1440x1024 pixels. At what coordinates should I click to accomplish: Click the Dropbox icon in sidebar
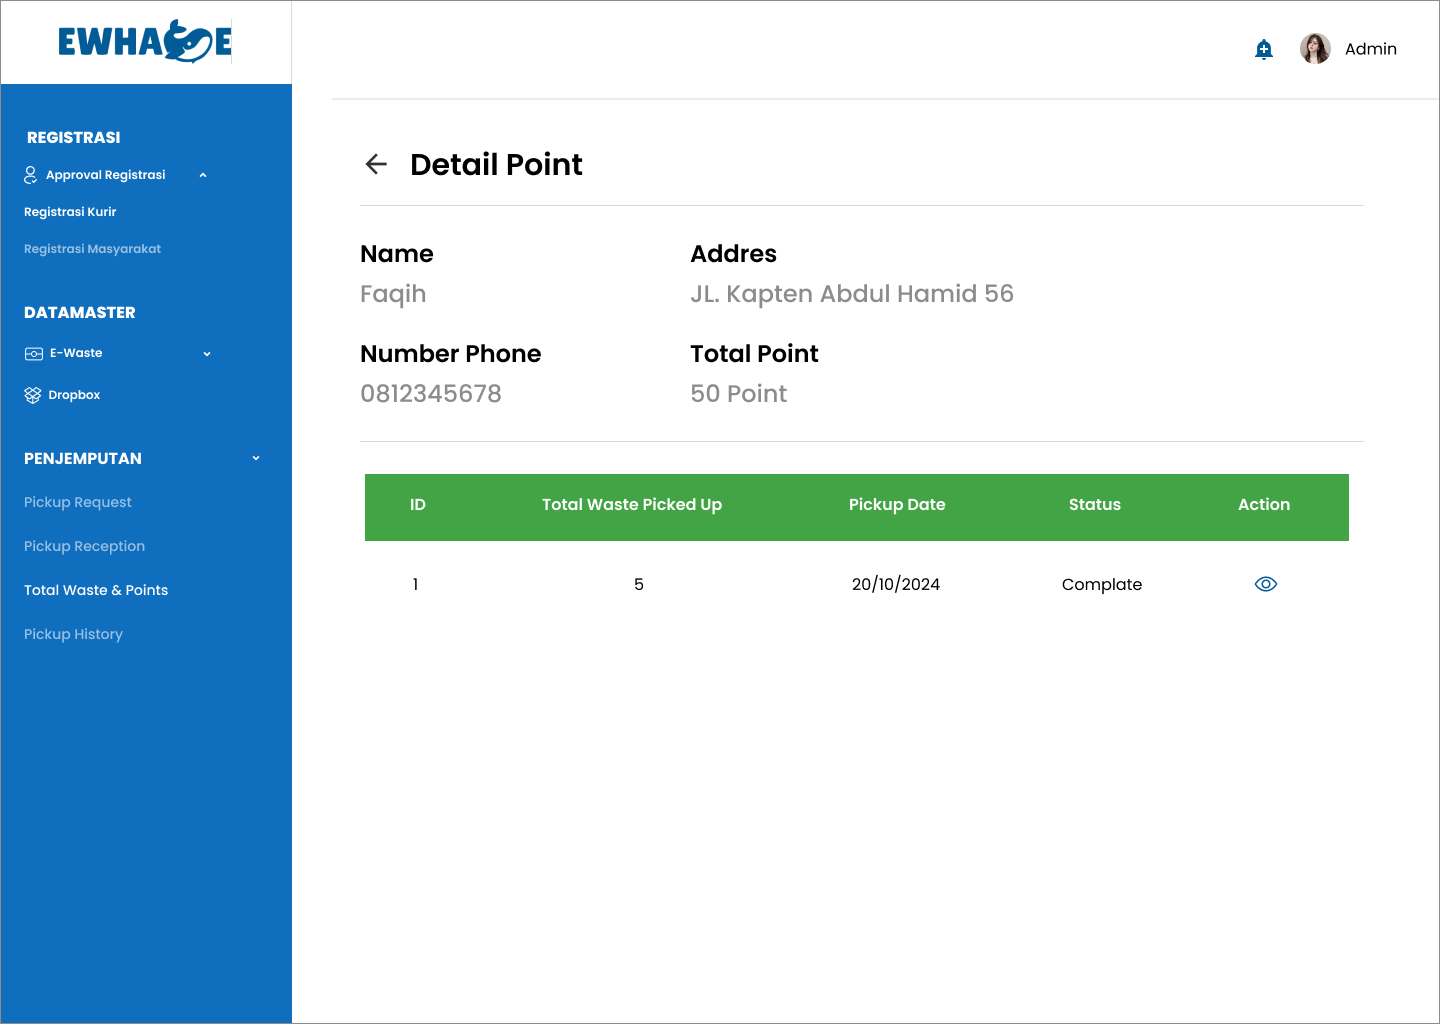point(33,395)
